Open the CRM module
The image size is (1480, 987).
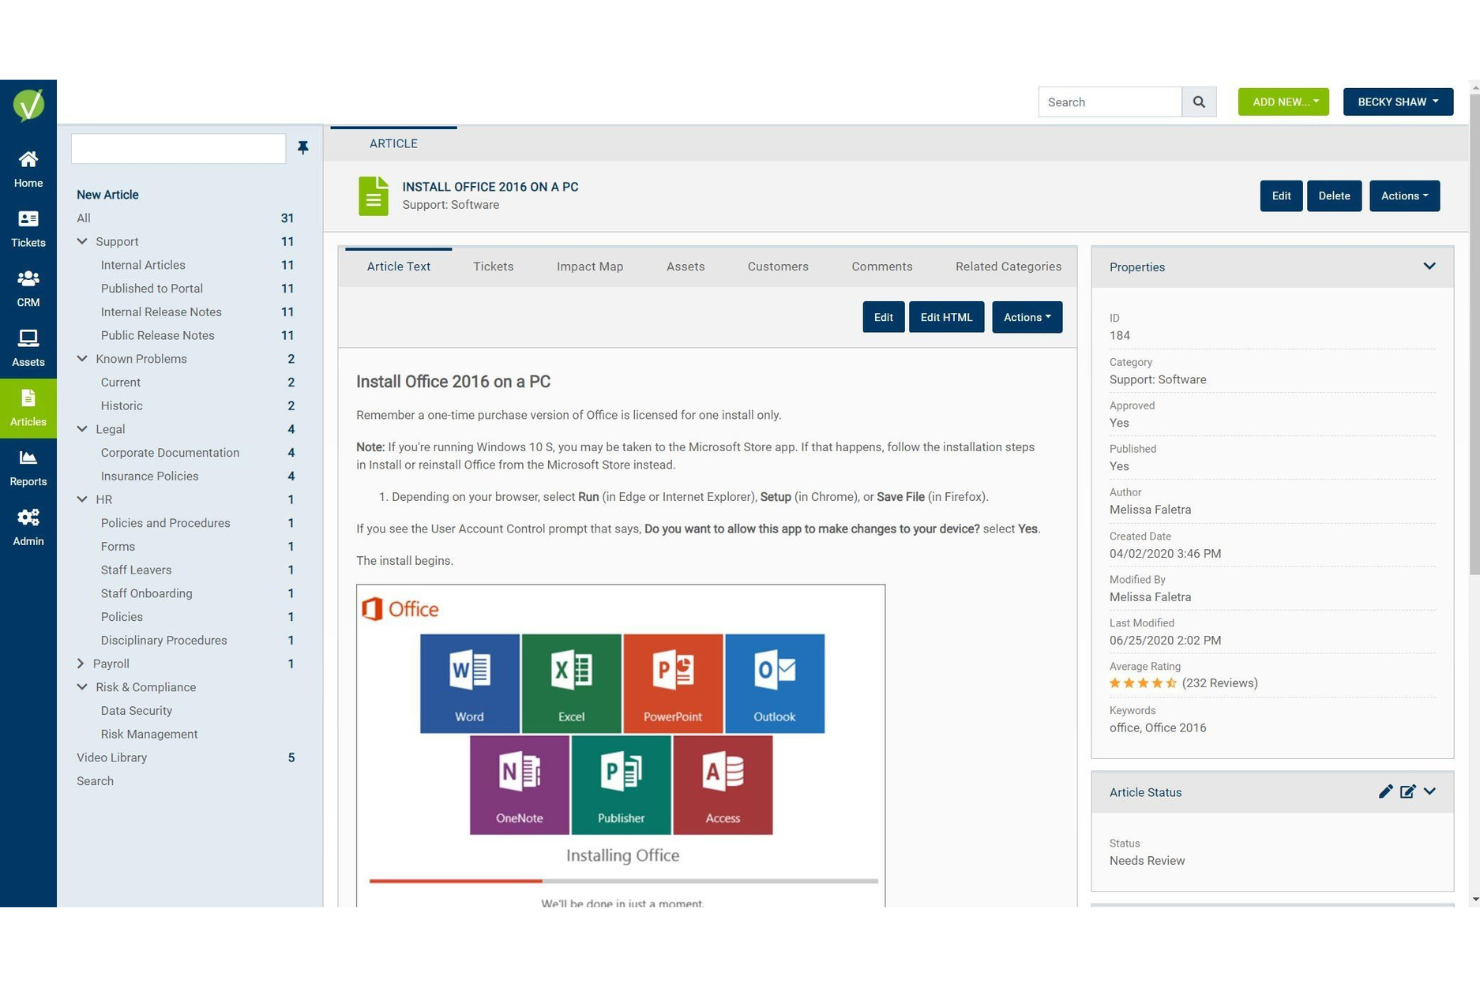pos(28,288)
